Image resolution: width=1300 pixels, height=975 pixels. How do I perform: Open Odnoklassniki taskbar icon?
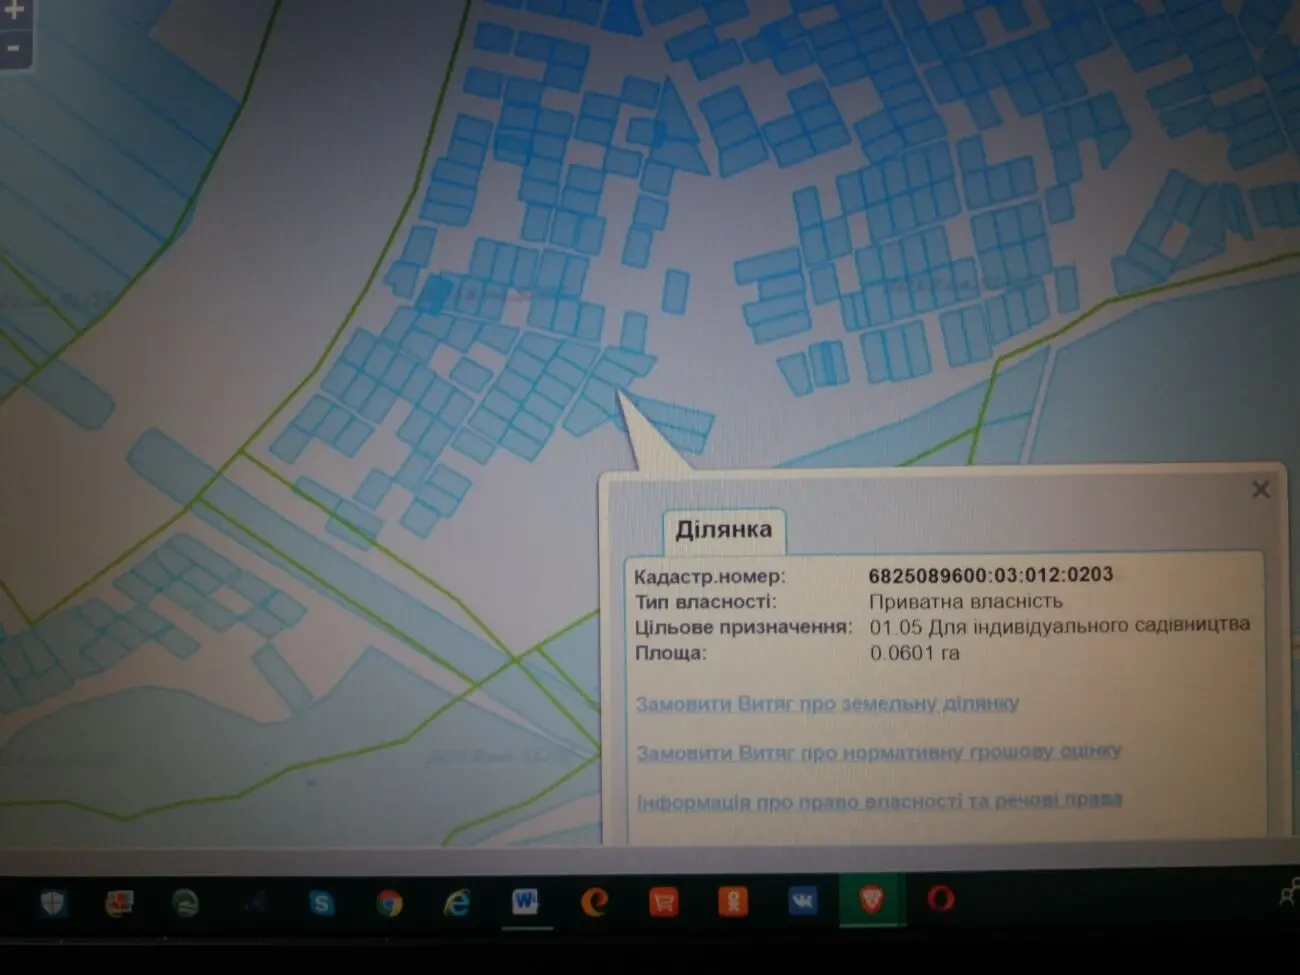(733, 902)
